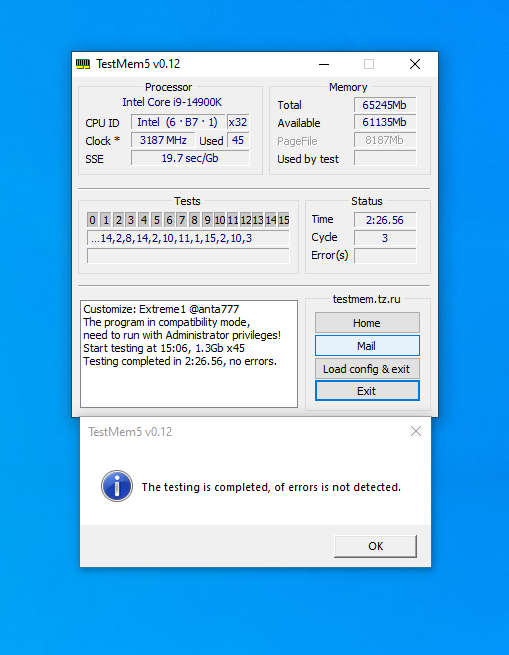Select test indicator box 8

[194, 220]
